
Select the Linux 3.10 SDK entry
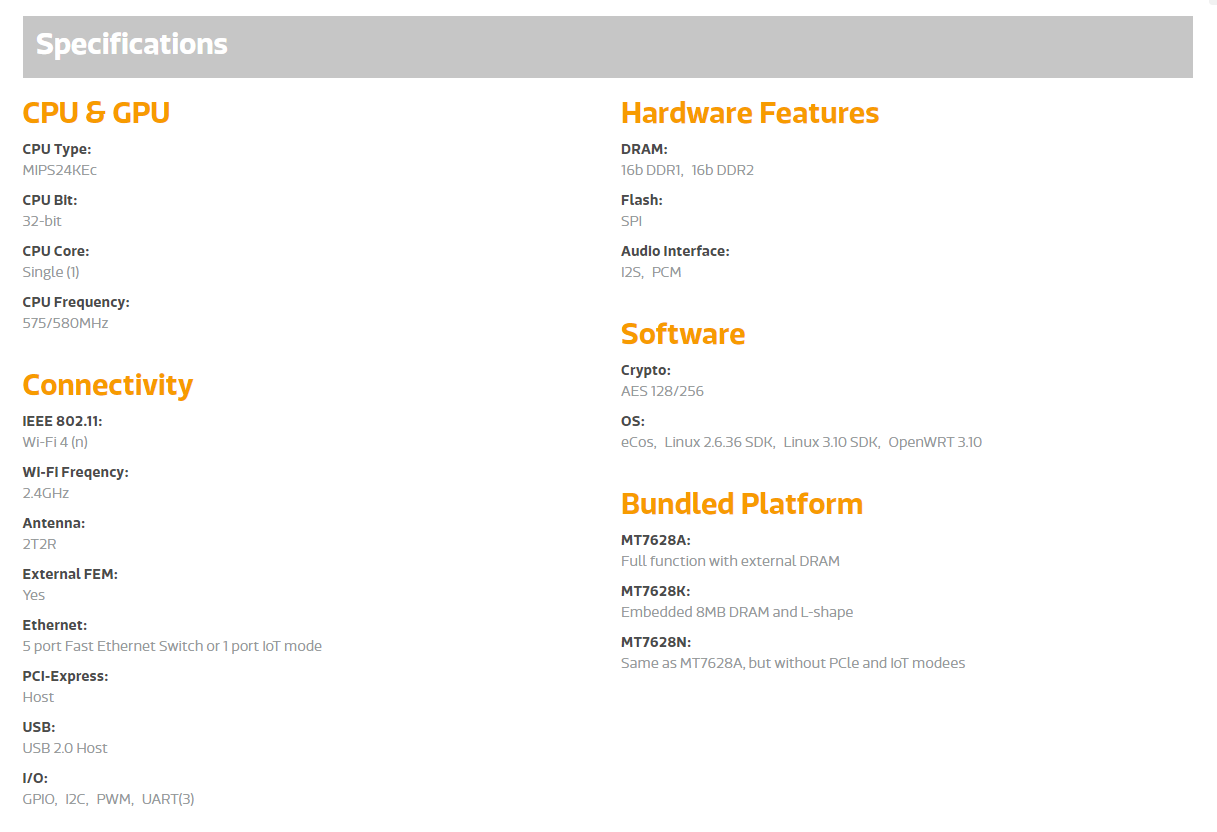coord(831,442)
